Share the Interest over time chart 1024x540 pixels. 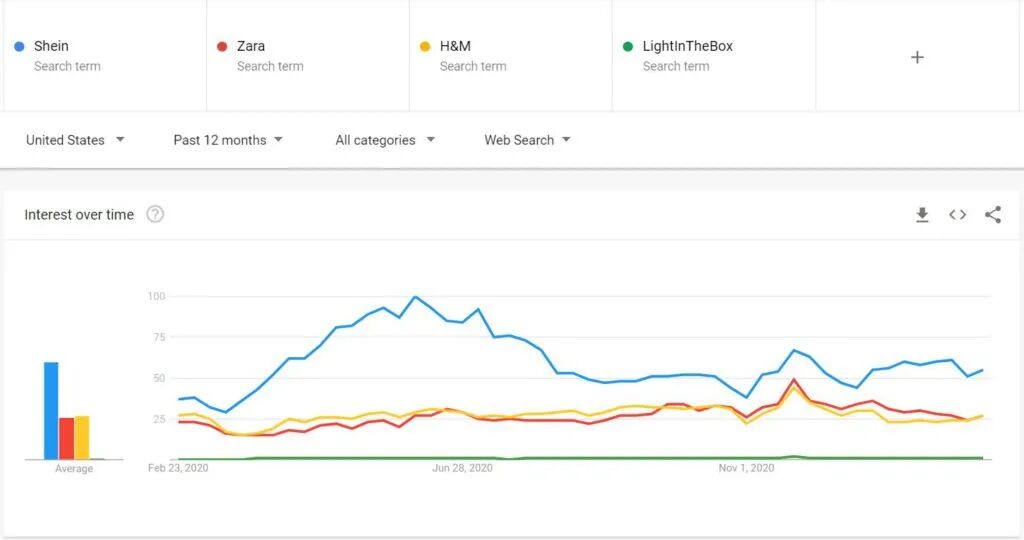pyautogui.click(x=993, y=215)
